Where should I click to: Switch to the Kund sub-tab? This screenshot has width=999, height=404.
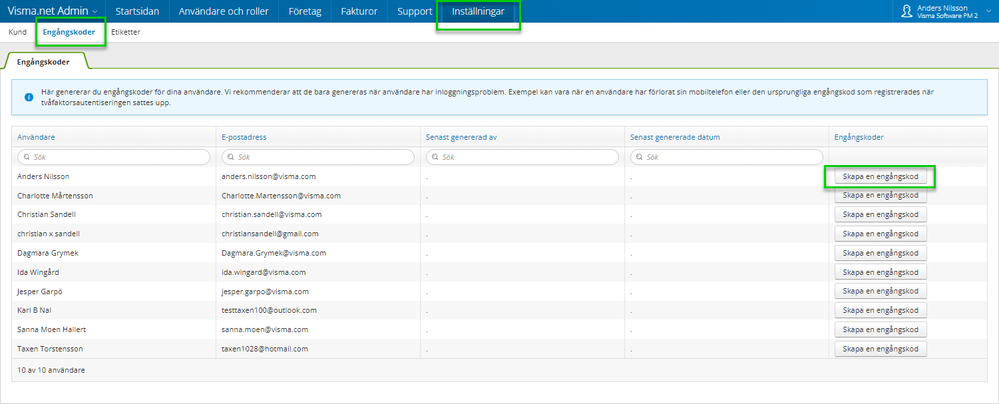[17, 32]
